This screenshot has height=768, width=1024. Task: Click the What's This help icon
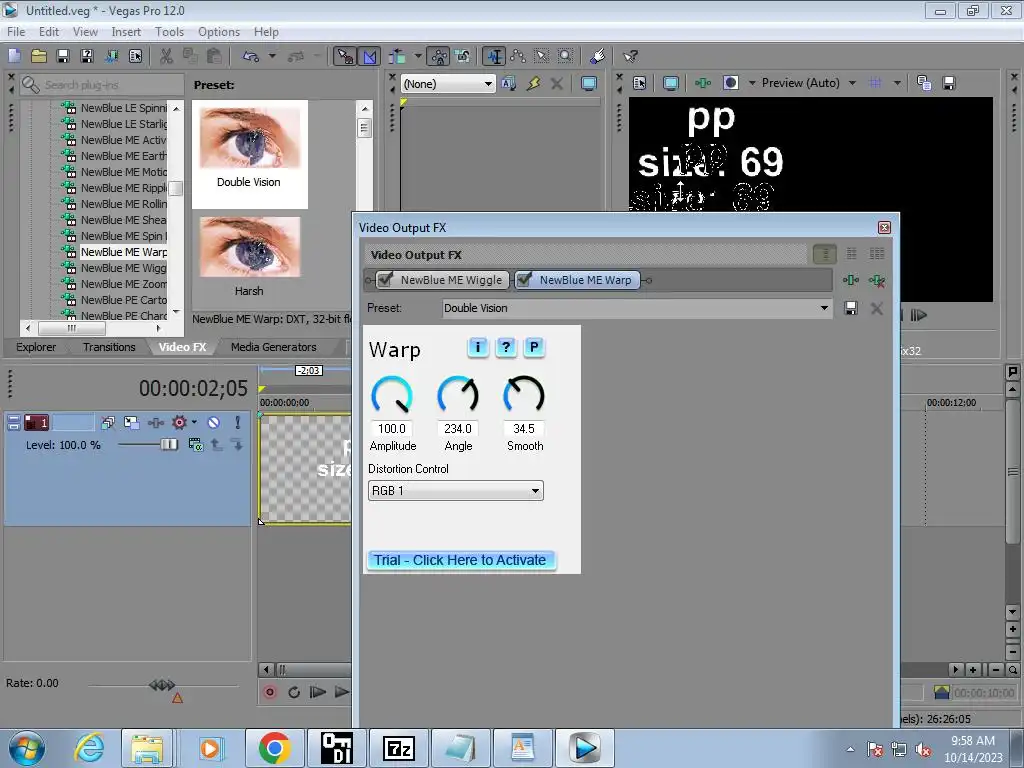[630, 57]
